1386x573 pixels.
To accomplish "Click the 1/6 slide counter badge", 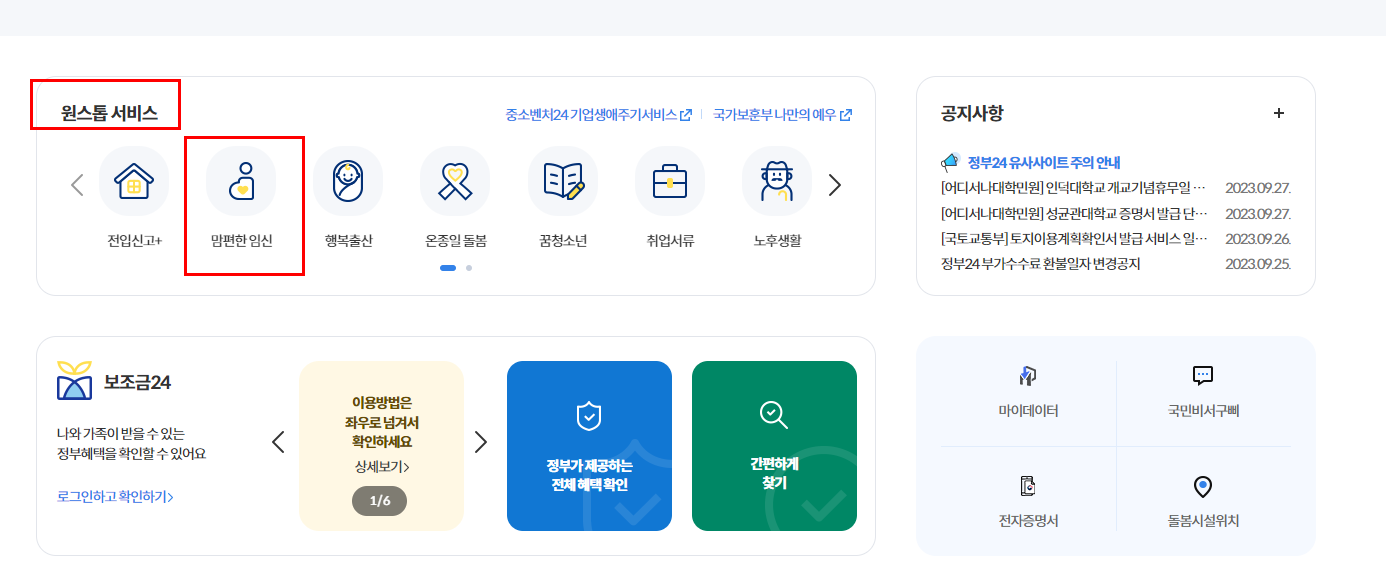I will click(x=380, y=500).
